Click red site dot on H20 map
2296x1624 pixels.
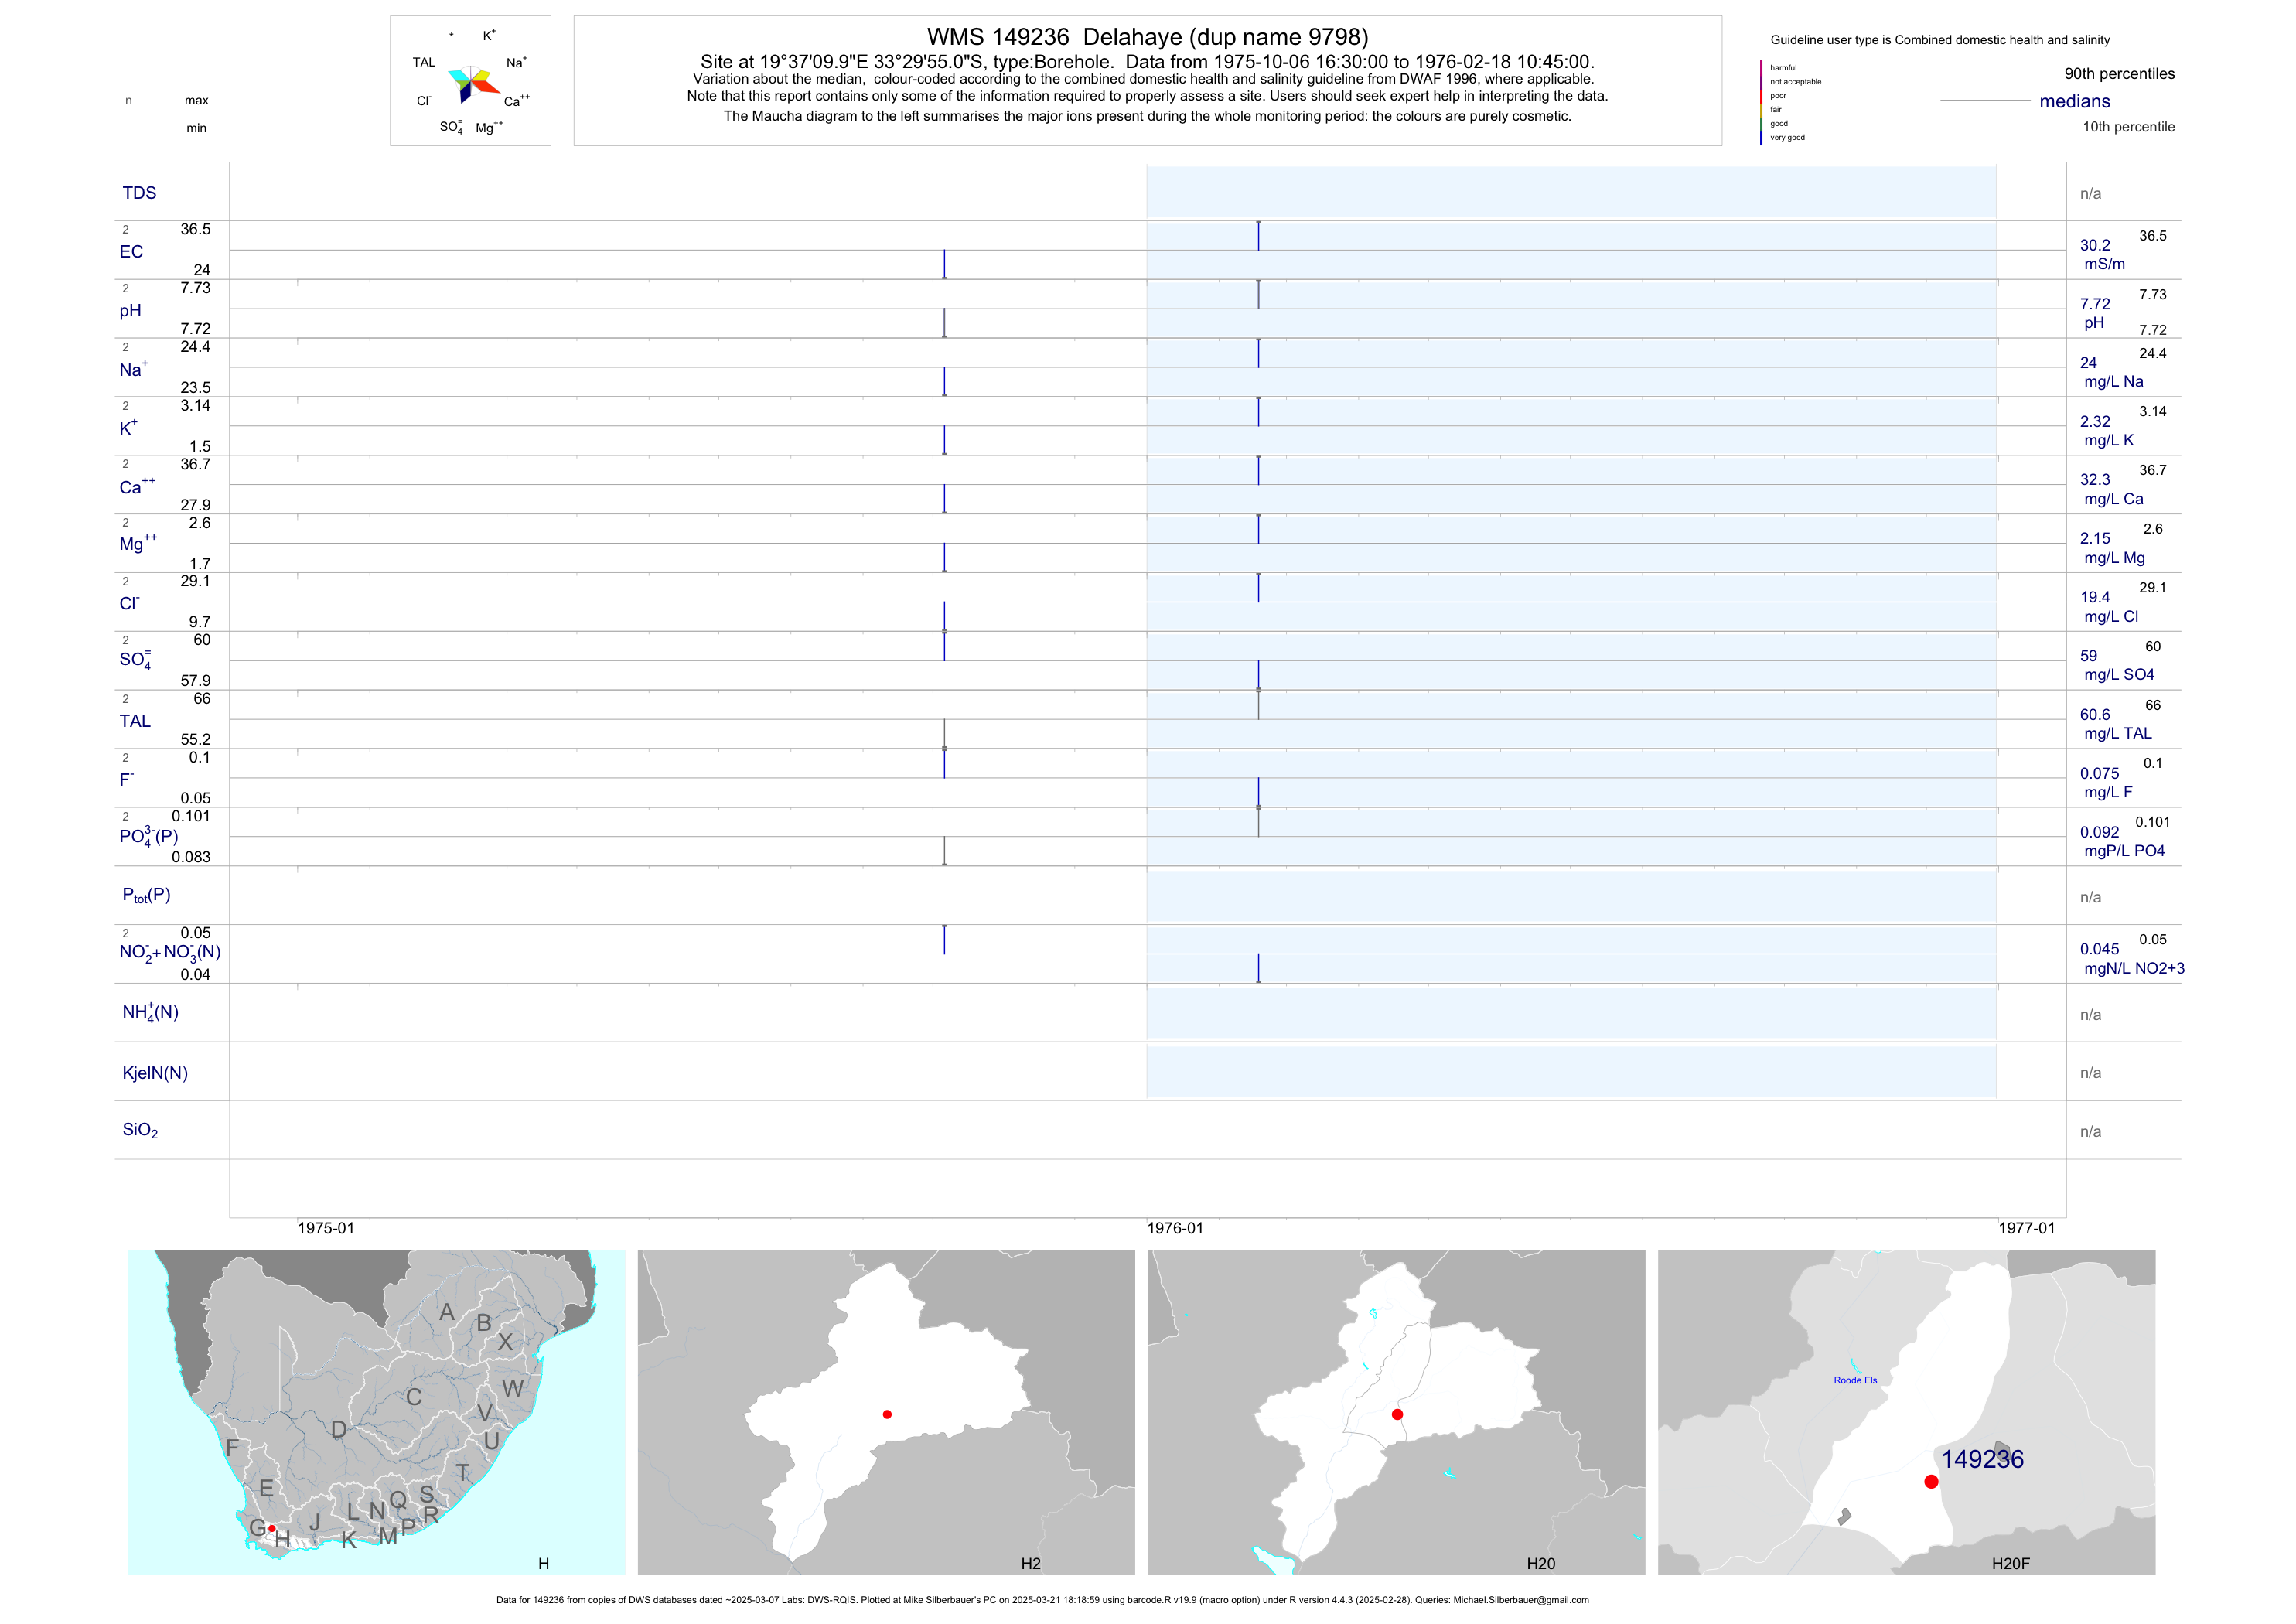pyautogui.click(x=1397, y=1414)
